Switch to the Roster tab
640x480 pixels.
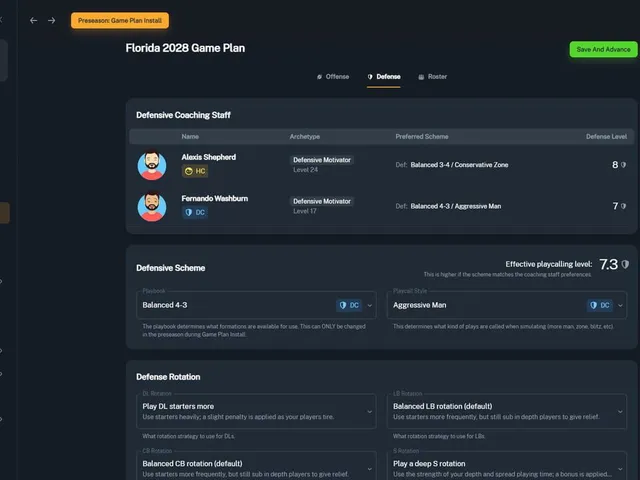[x=433, y=77]
